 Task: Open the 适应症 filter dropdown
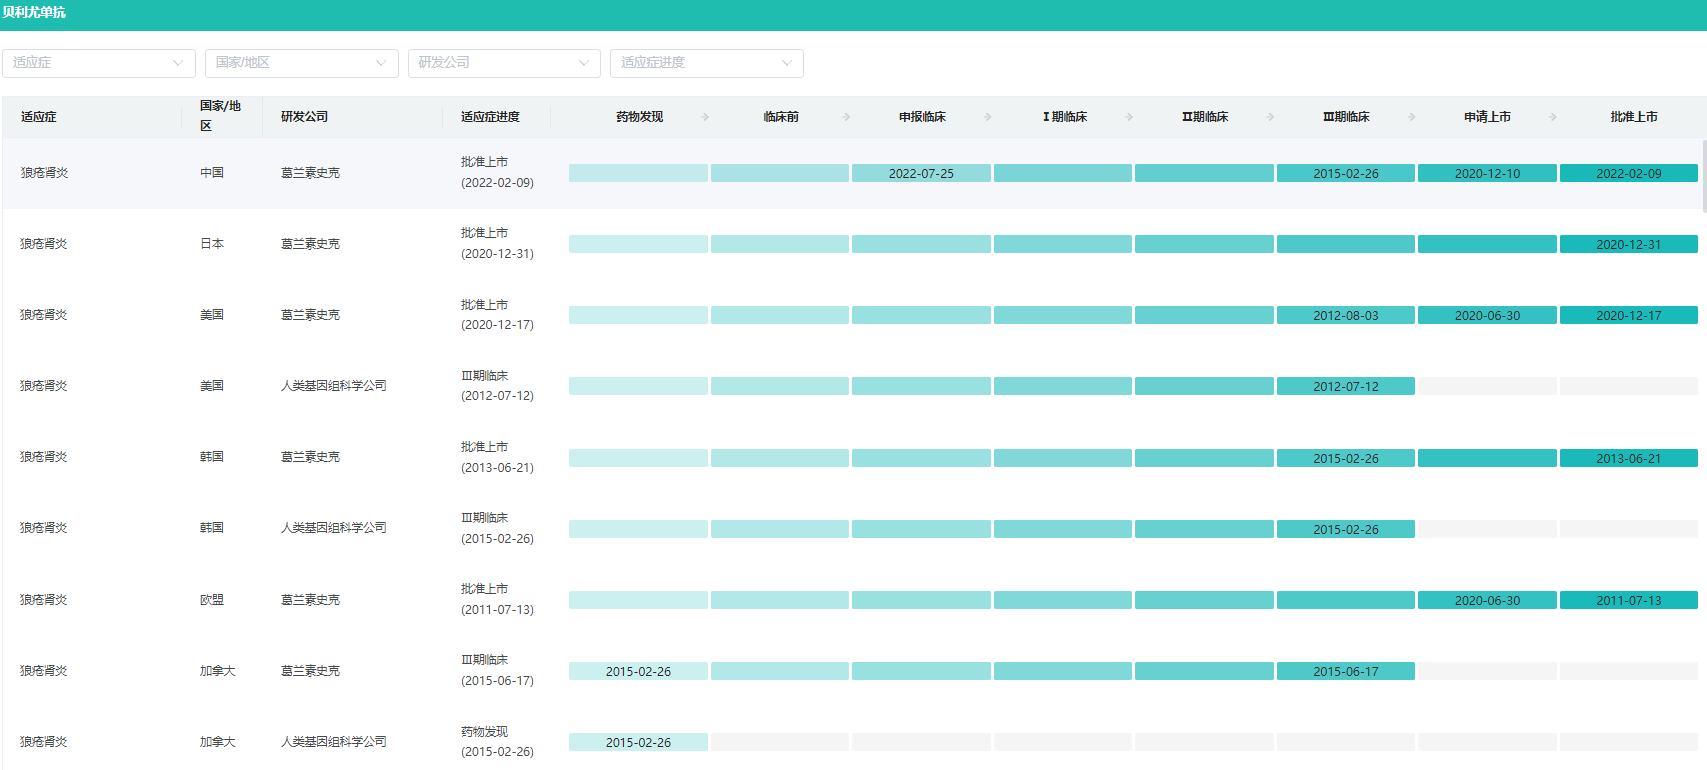point(98,63)
